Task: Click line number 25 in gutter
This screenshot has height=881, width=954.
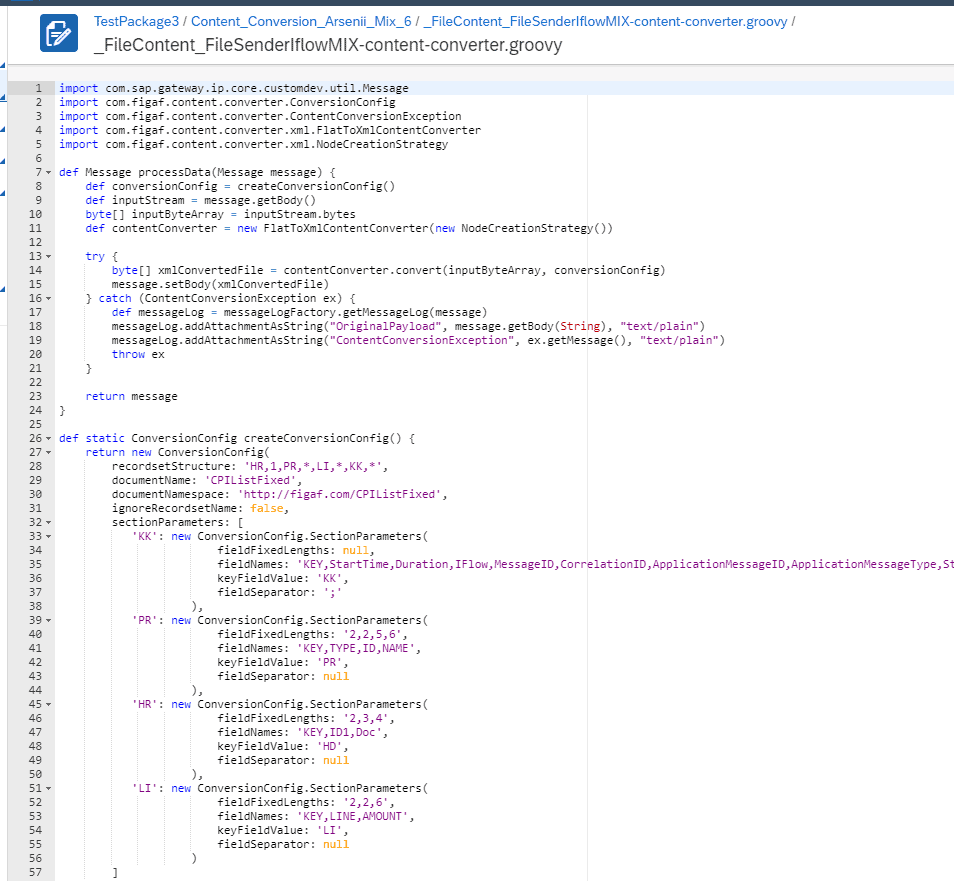Action: coord(35,424)
